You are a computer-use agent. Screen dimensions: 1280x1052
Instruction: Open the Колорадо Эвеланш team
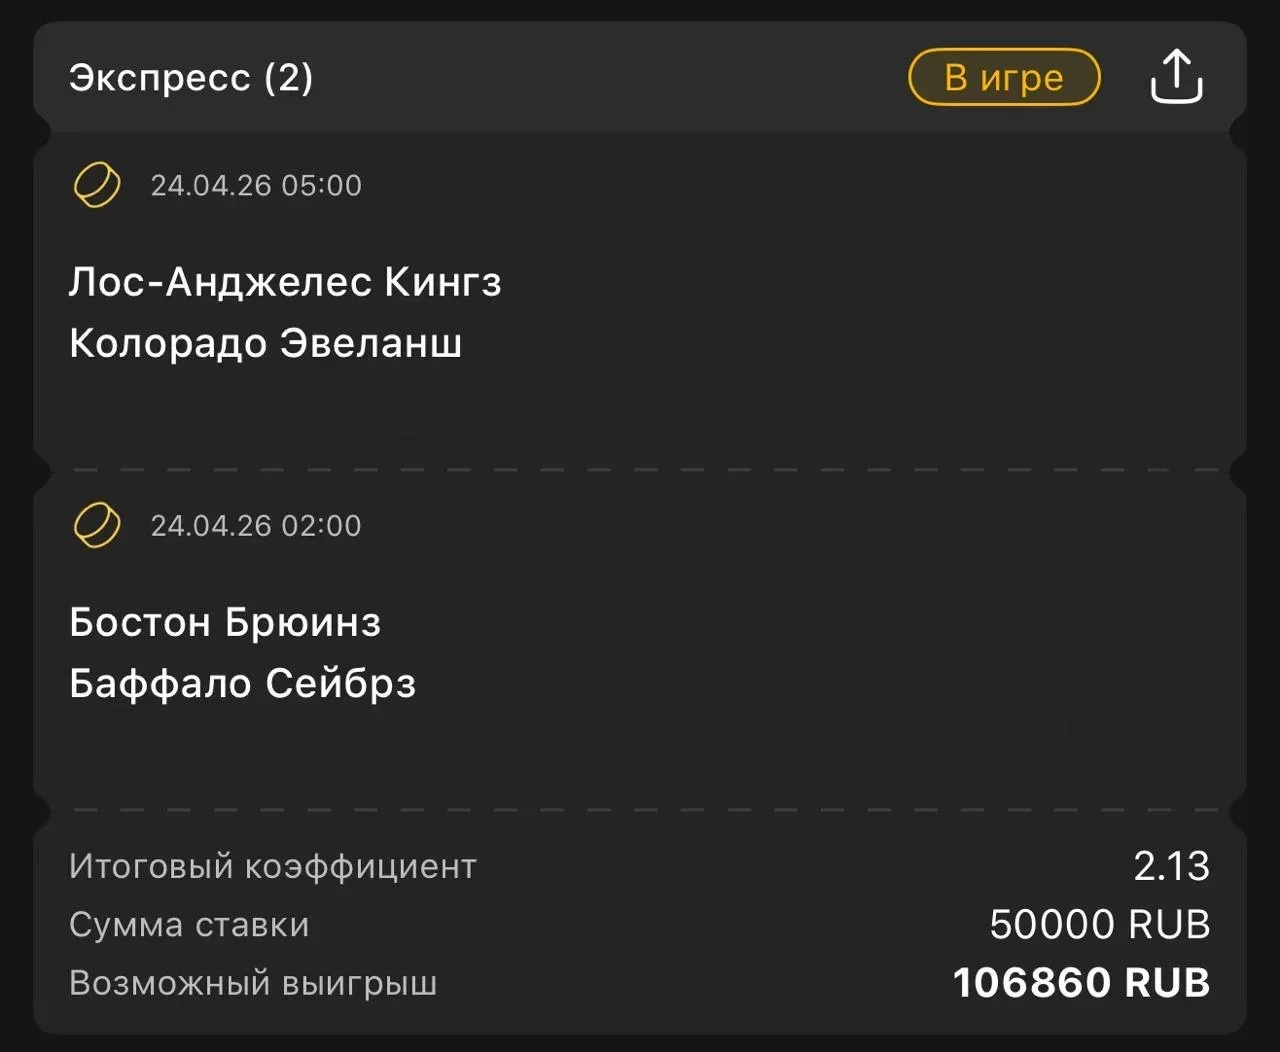click(x=265, y=344)
